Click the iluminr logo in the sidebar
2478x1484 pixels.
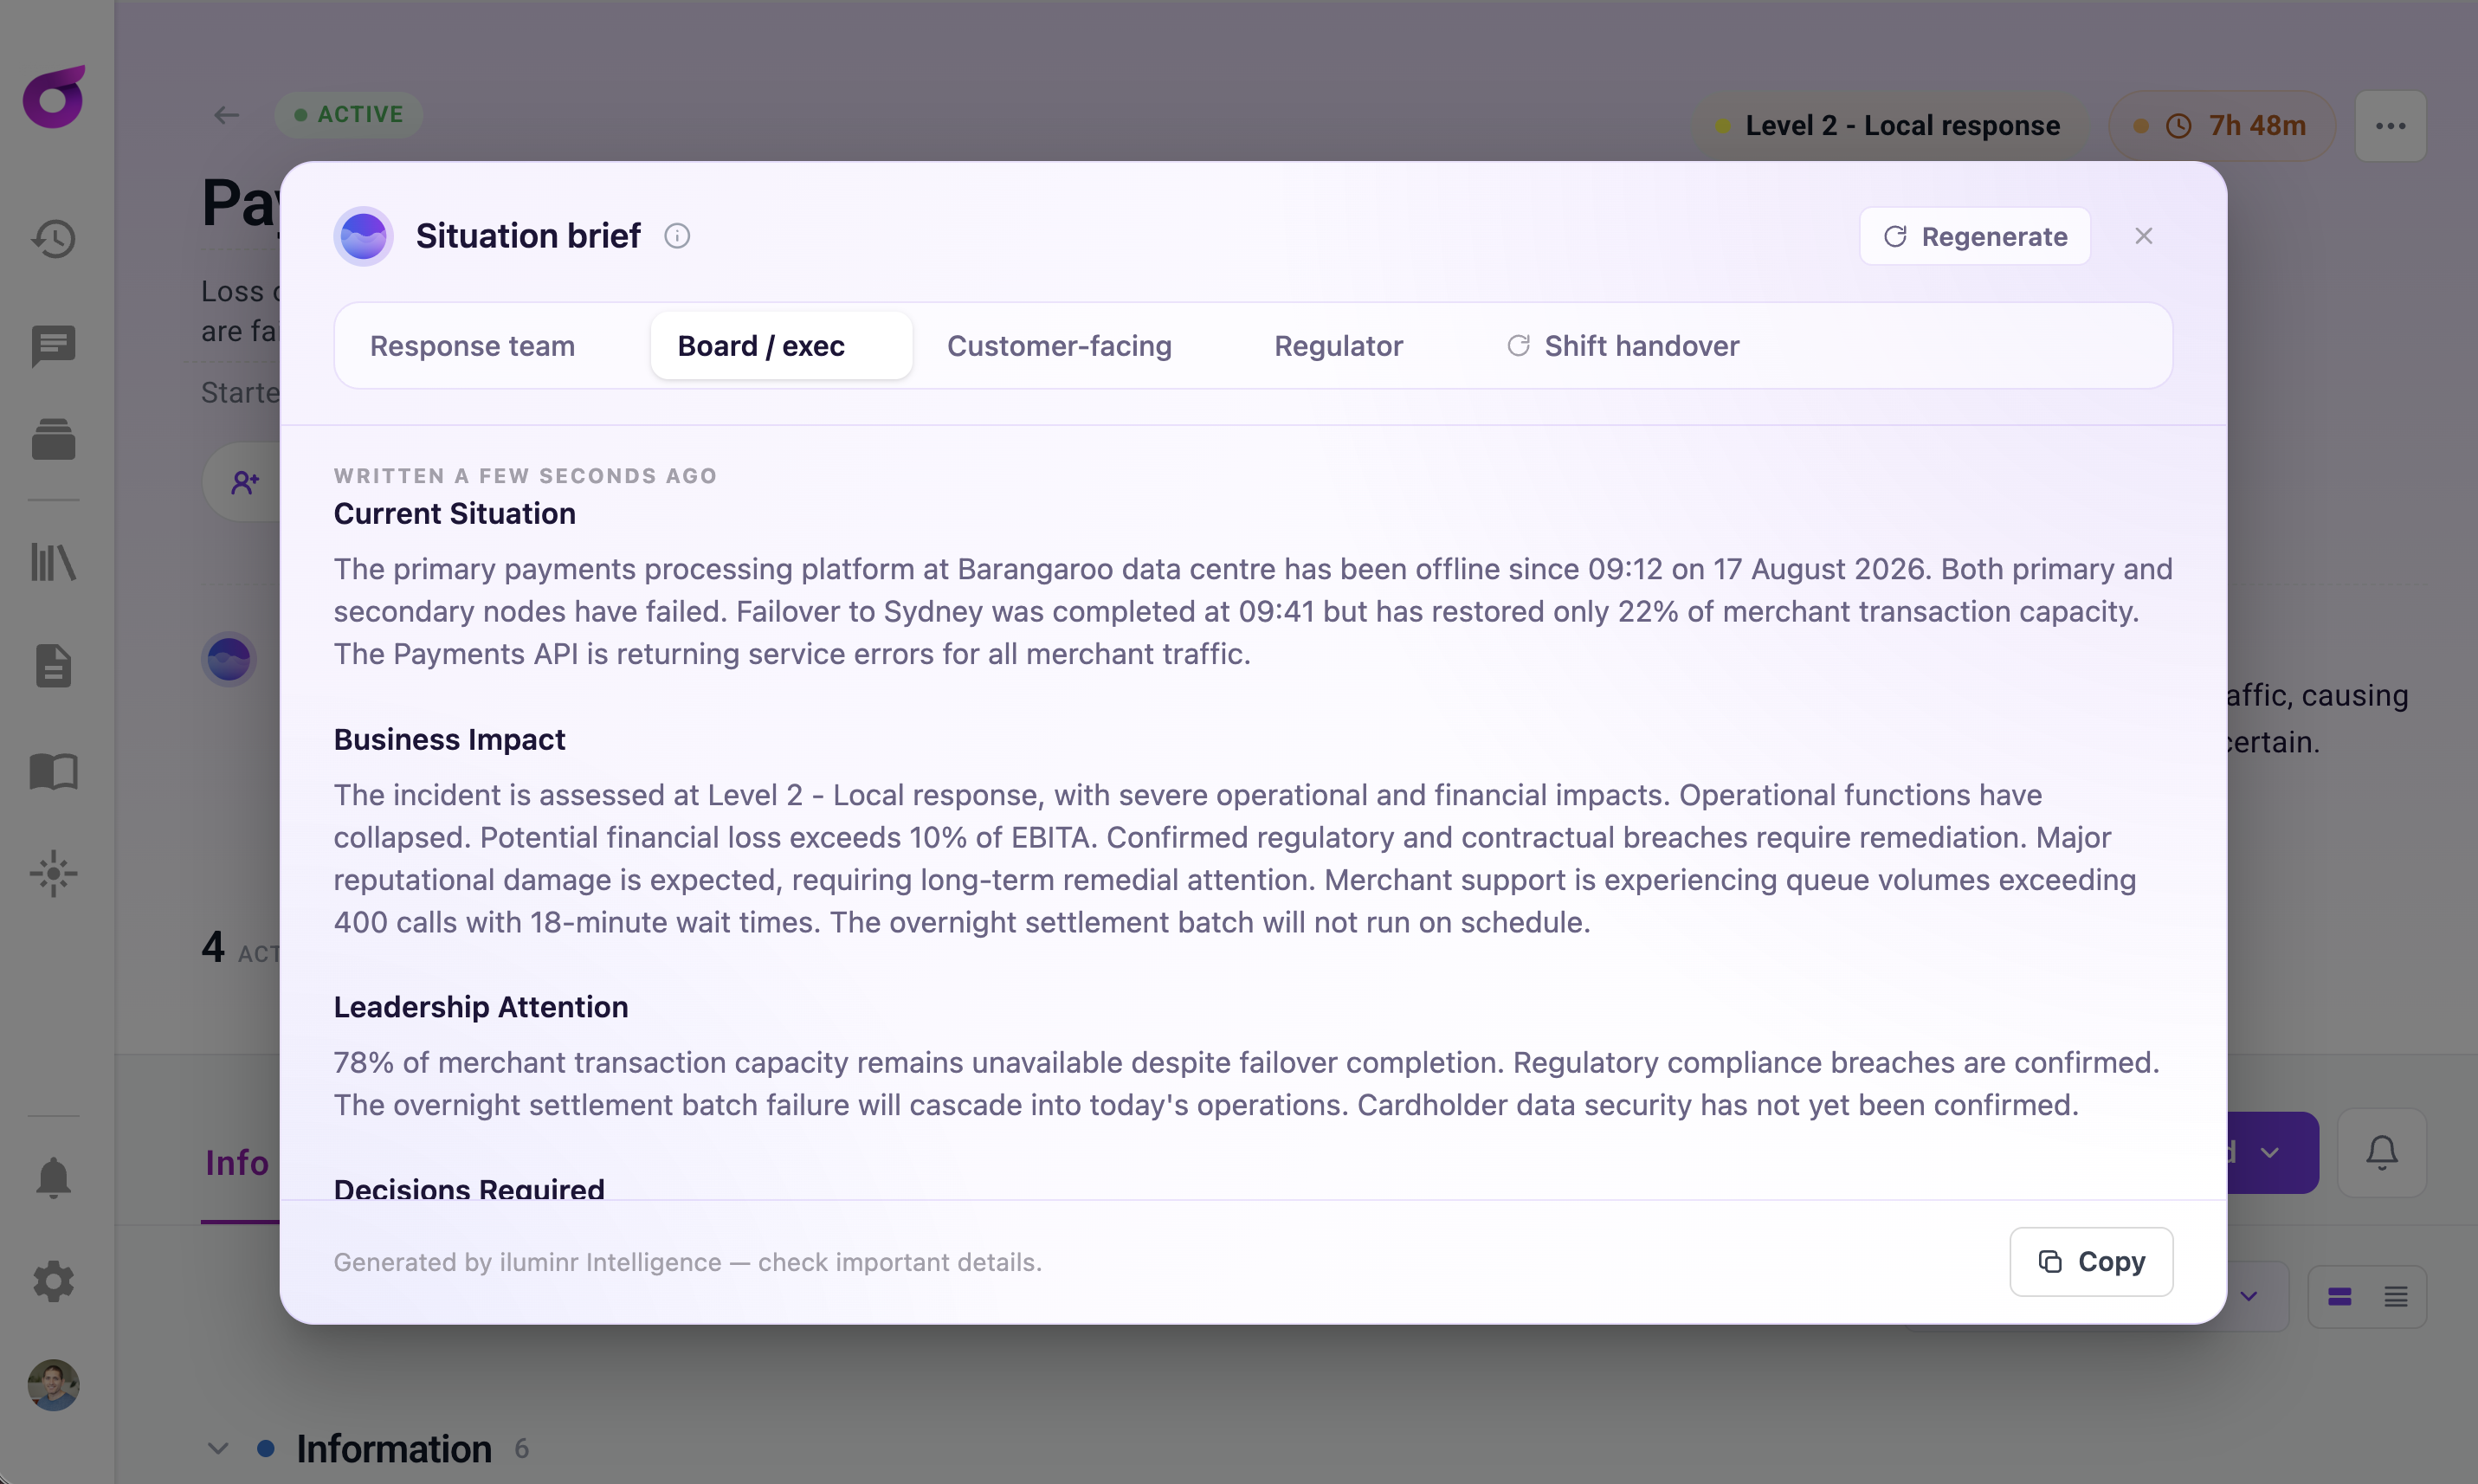coord(54,97)
